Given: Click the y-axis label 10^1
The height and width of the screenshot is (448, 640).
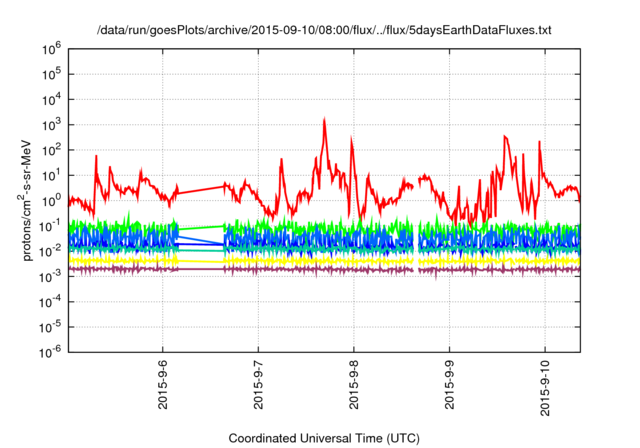Looking at the screenshot, I should [x=51, y=175].
